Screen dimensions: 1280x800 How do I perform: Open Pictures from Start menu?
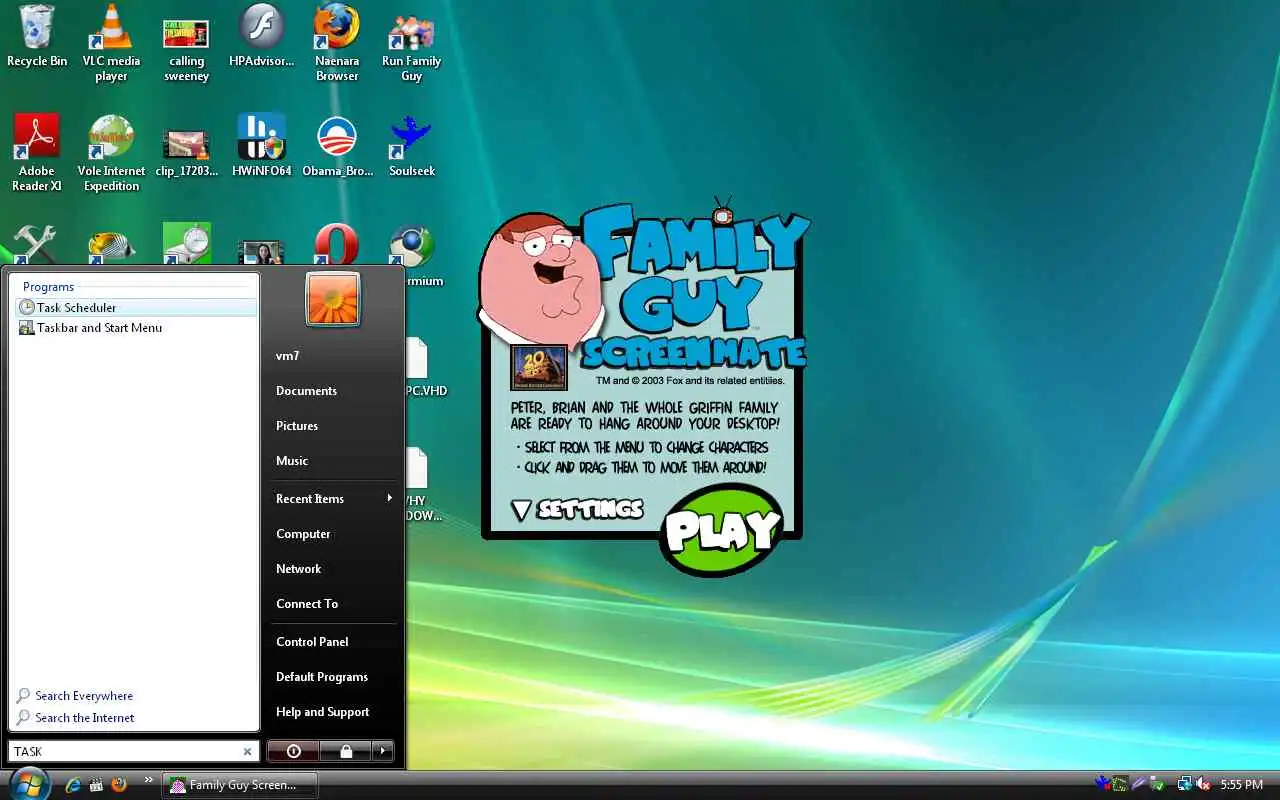coord(297,426)
